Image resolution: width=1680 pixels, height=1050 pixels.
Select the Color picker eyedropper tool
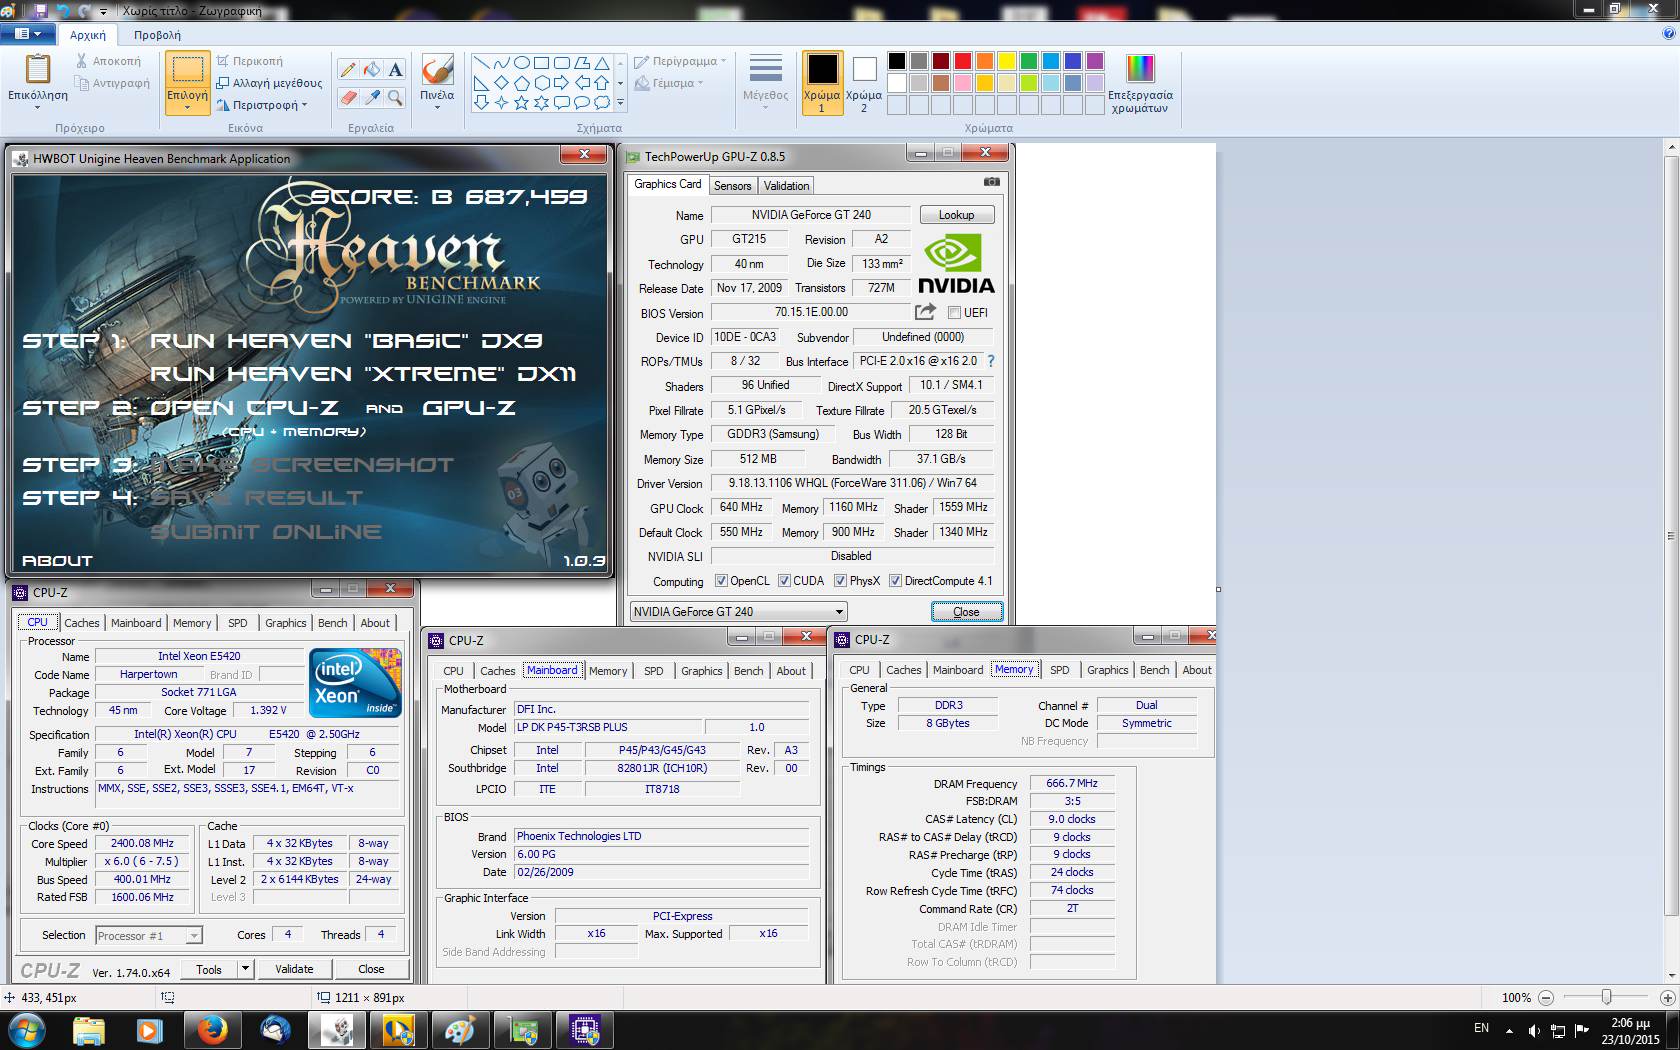(x=372, y=97)
